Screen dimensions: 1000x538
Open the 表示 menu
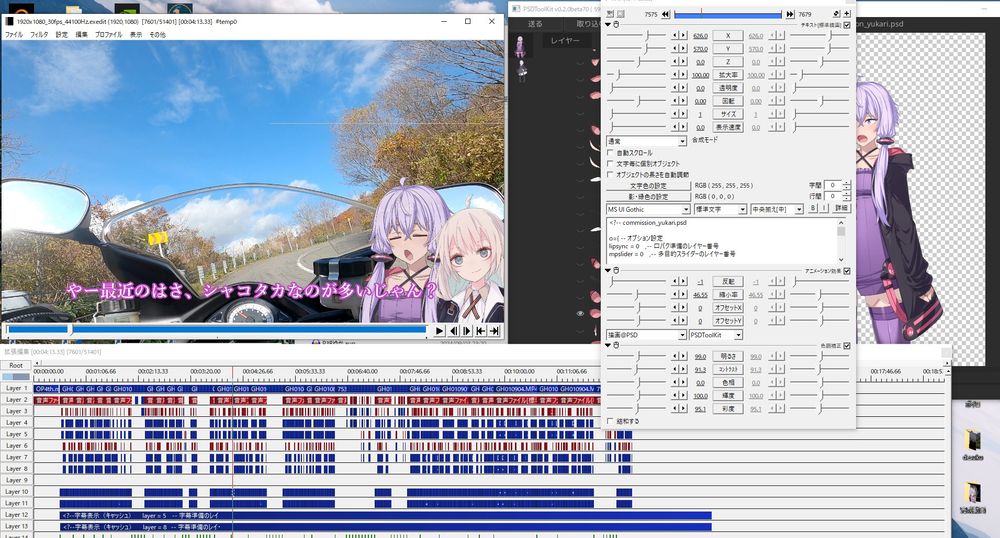click(136, 34)
